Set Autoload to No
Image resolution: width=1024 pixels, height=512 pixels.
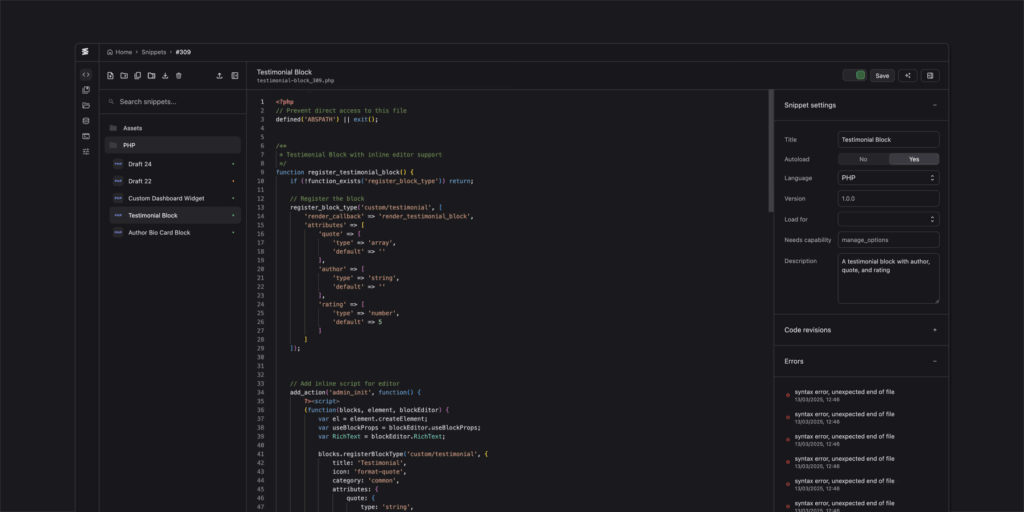(863, 159)
